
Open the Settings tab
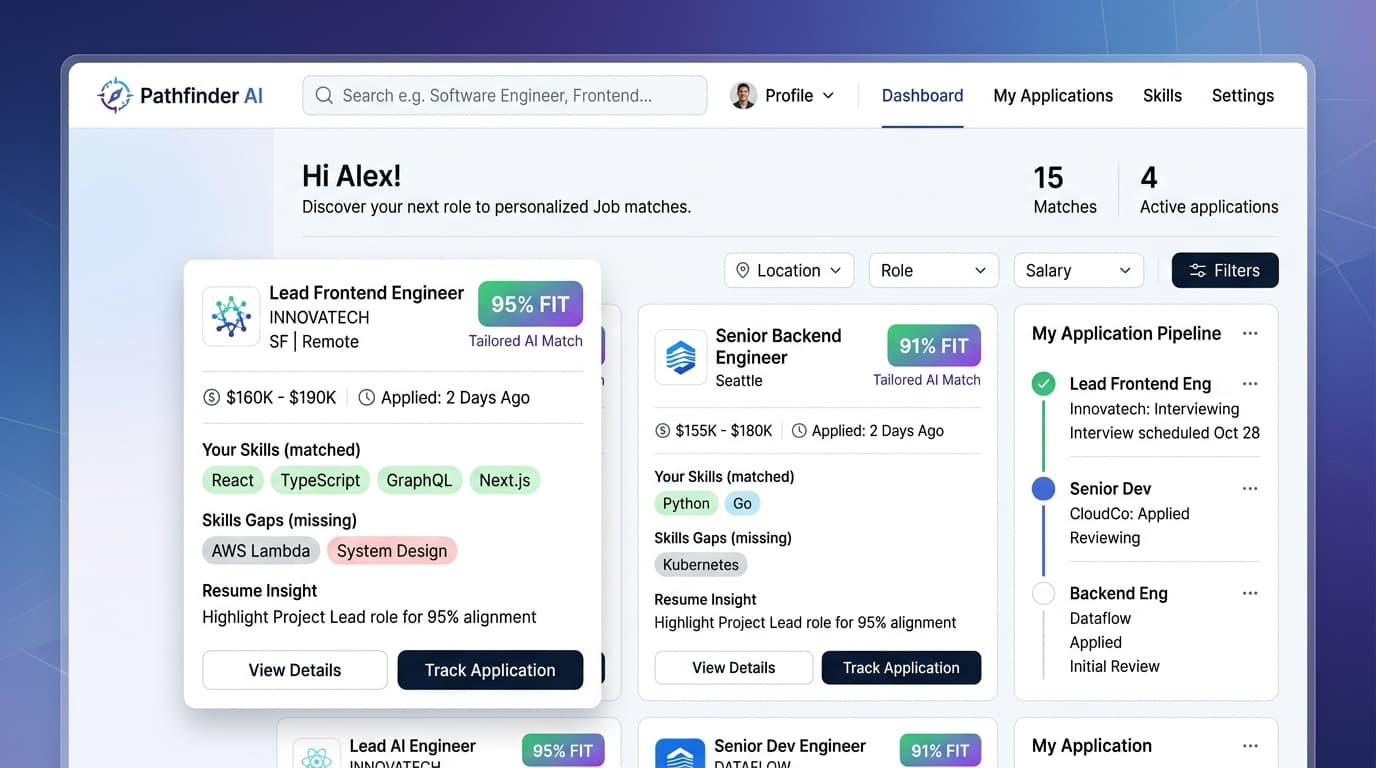point(1243,96)
